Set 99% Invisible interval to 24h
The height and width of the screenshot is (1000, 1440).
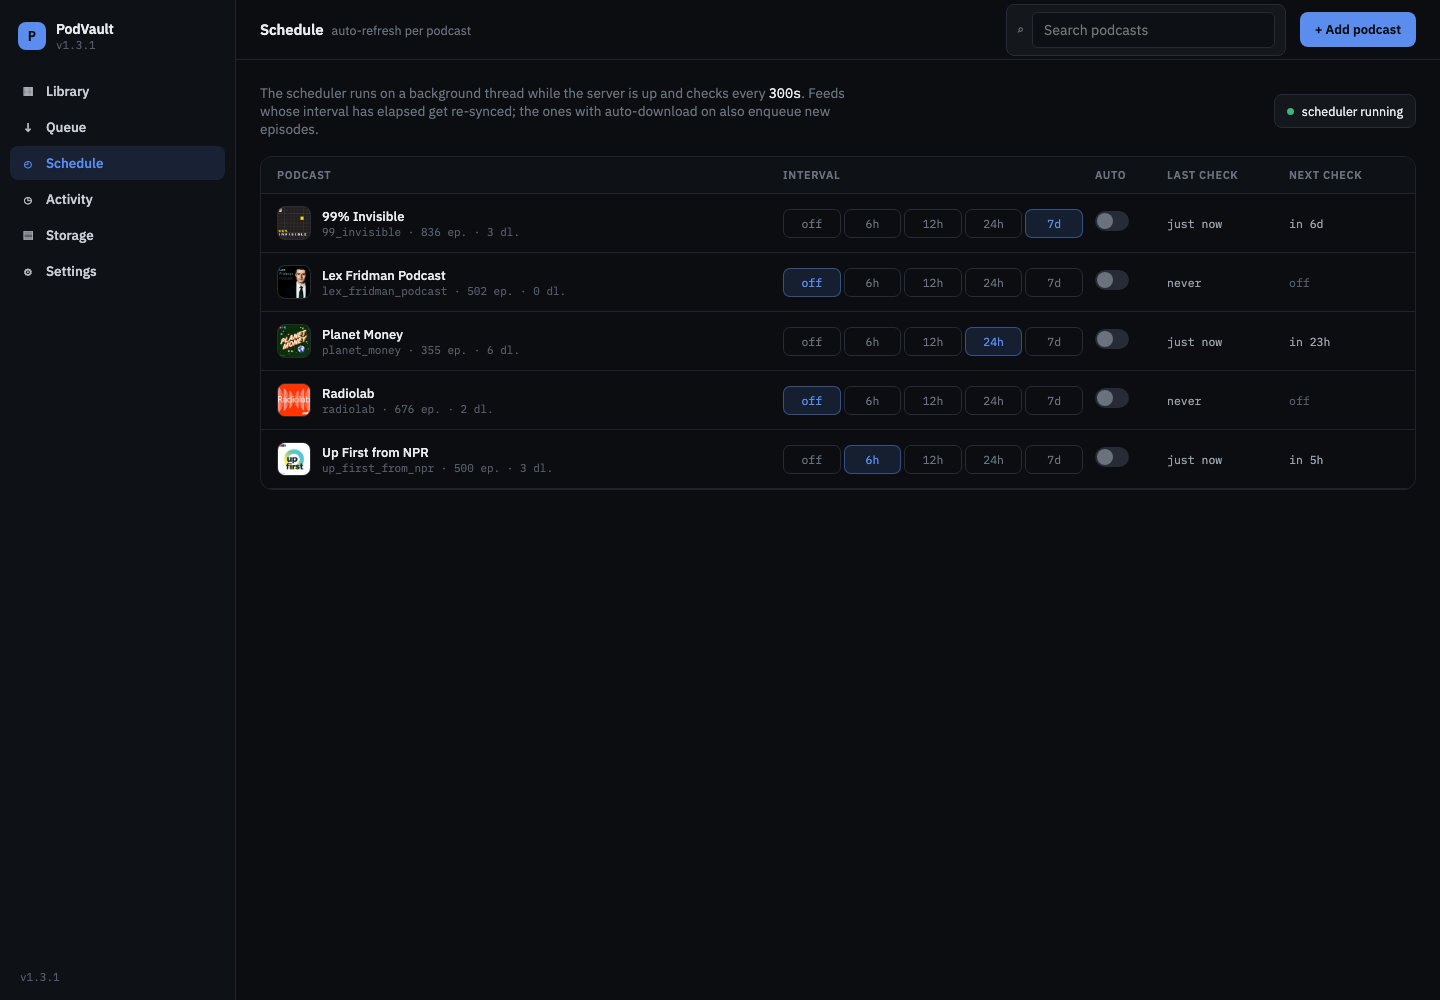tap(993, 224)
